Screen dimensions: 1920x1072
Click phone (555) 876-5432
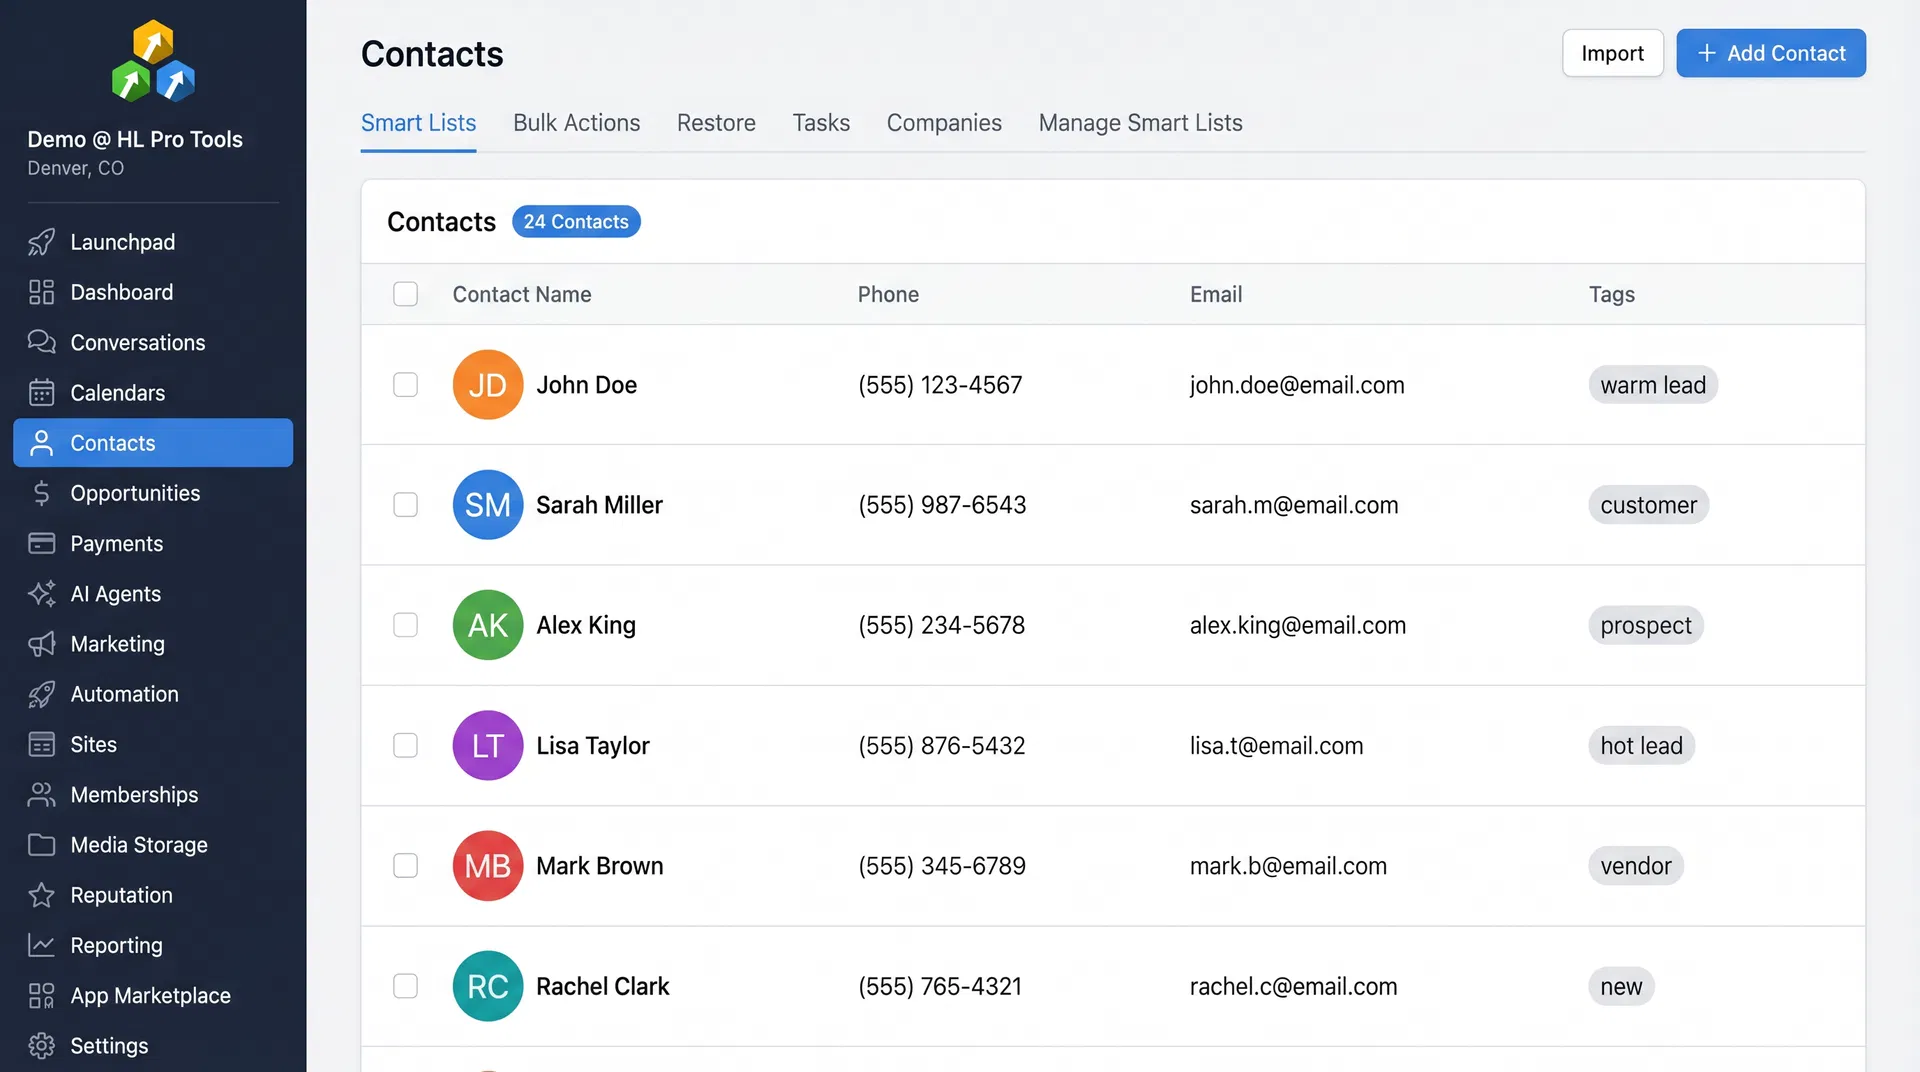click(x=942, y=746)
